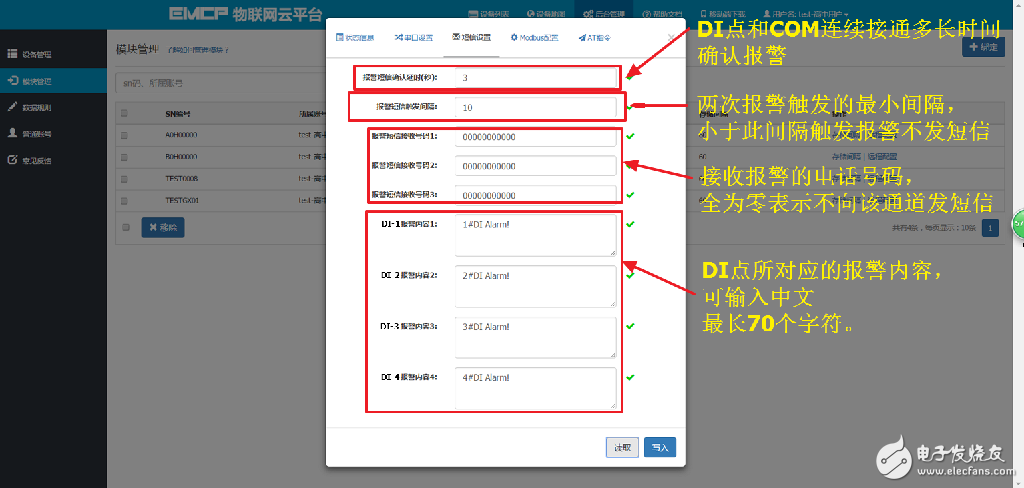Switch to the 串口设置 tab
This screenshot has width=1024, height=488.
point(413,38)
